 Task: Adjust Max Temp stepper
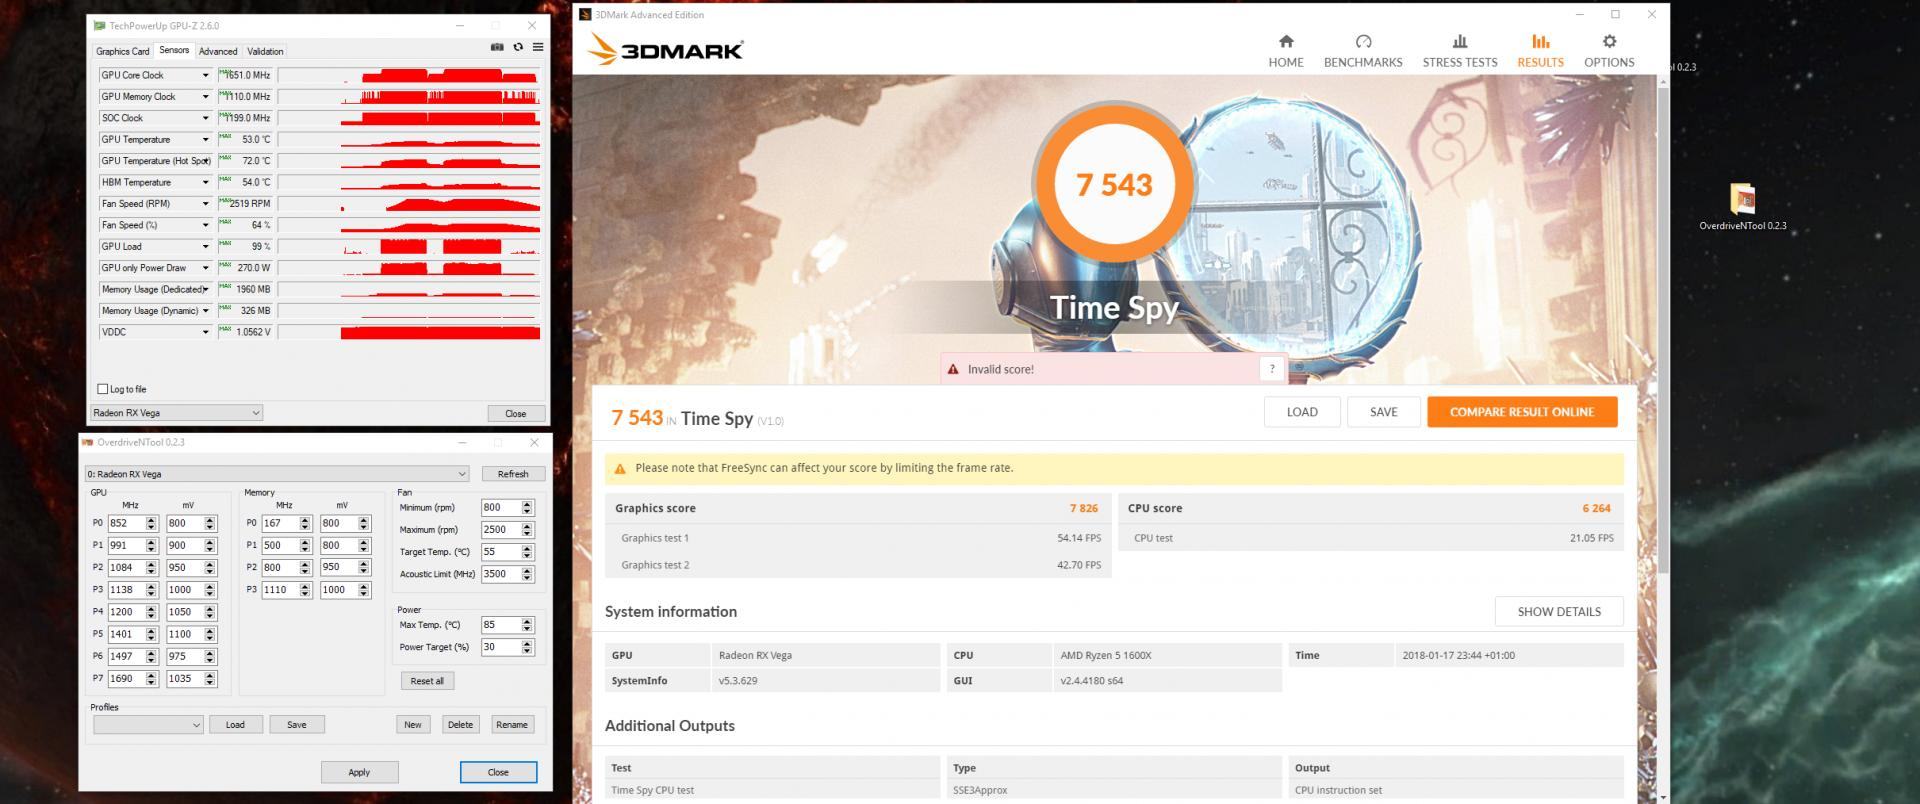(x=527, y=625)
